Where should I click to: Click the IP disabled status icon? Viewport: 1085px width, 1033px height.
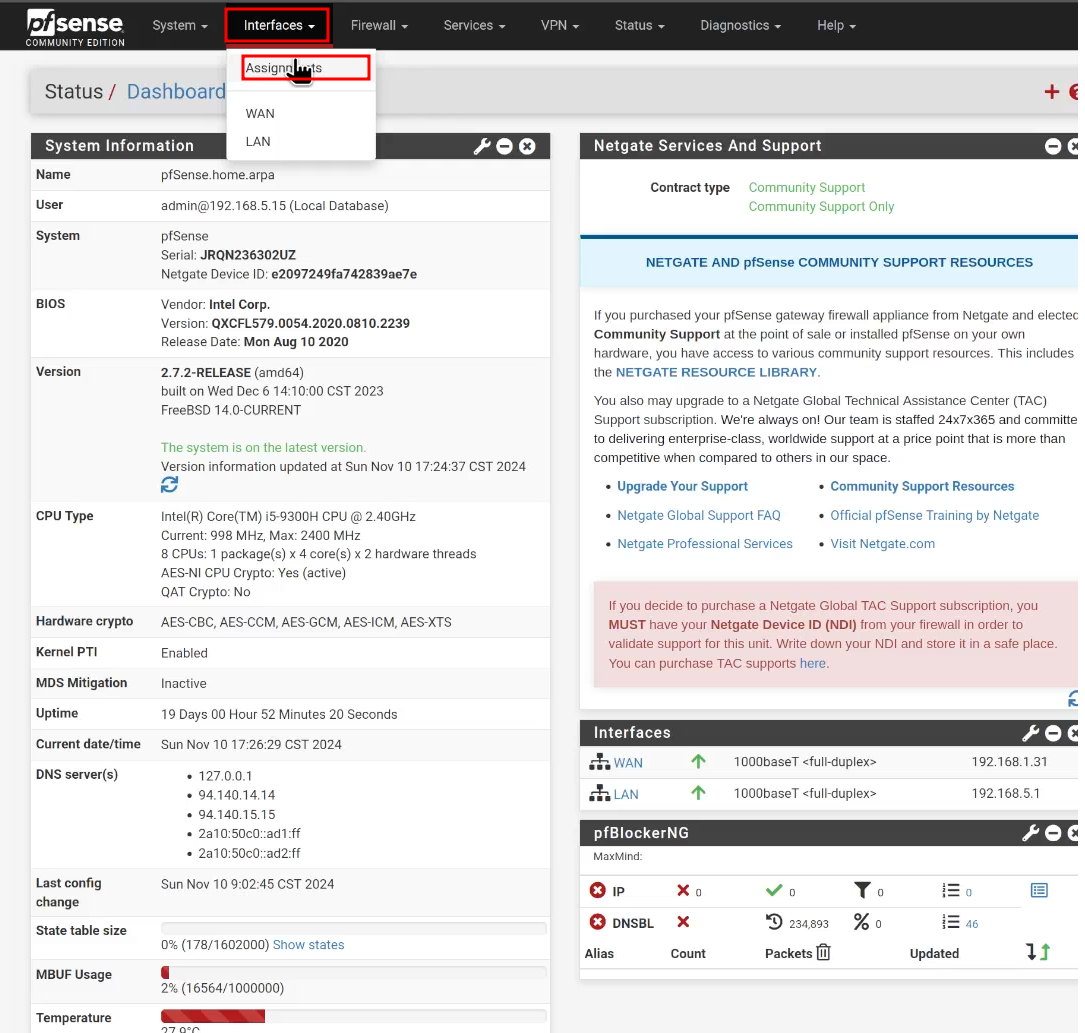[x=598, y=890]
